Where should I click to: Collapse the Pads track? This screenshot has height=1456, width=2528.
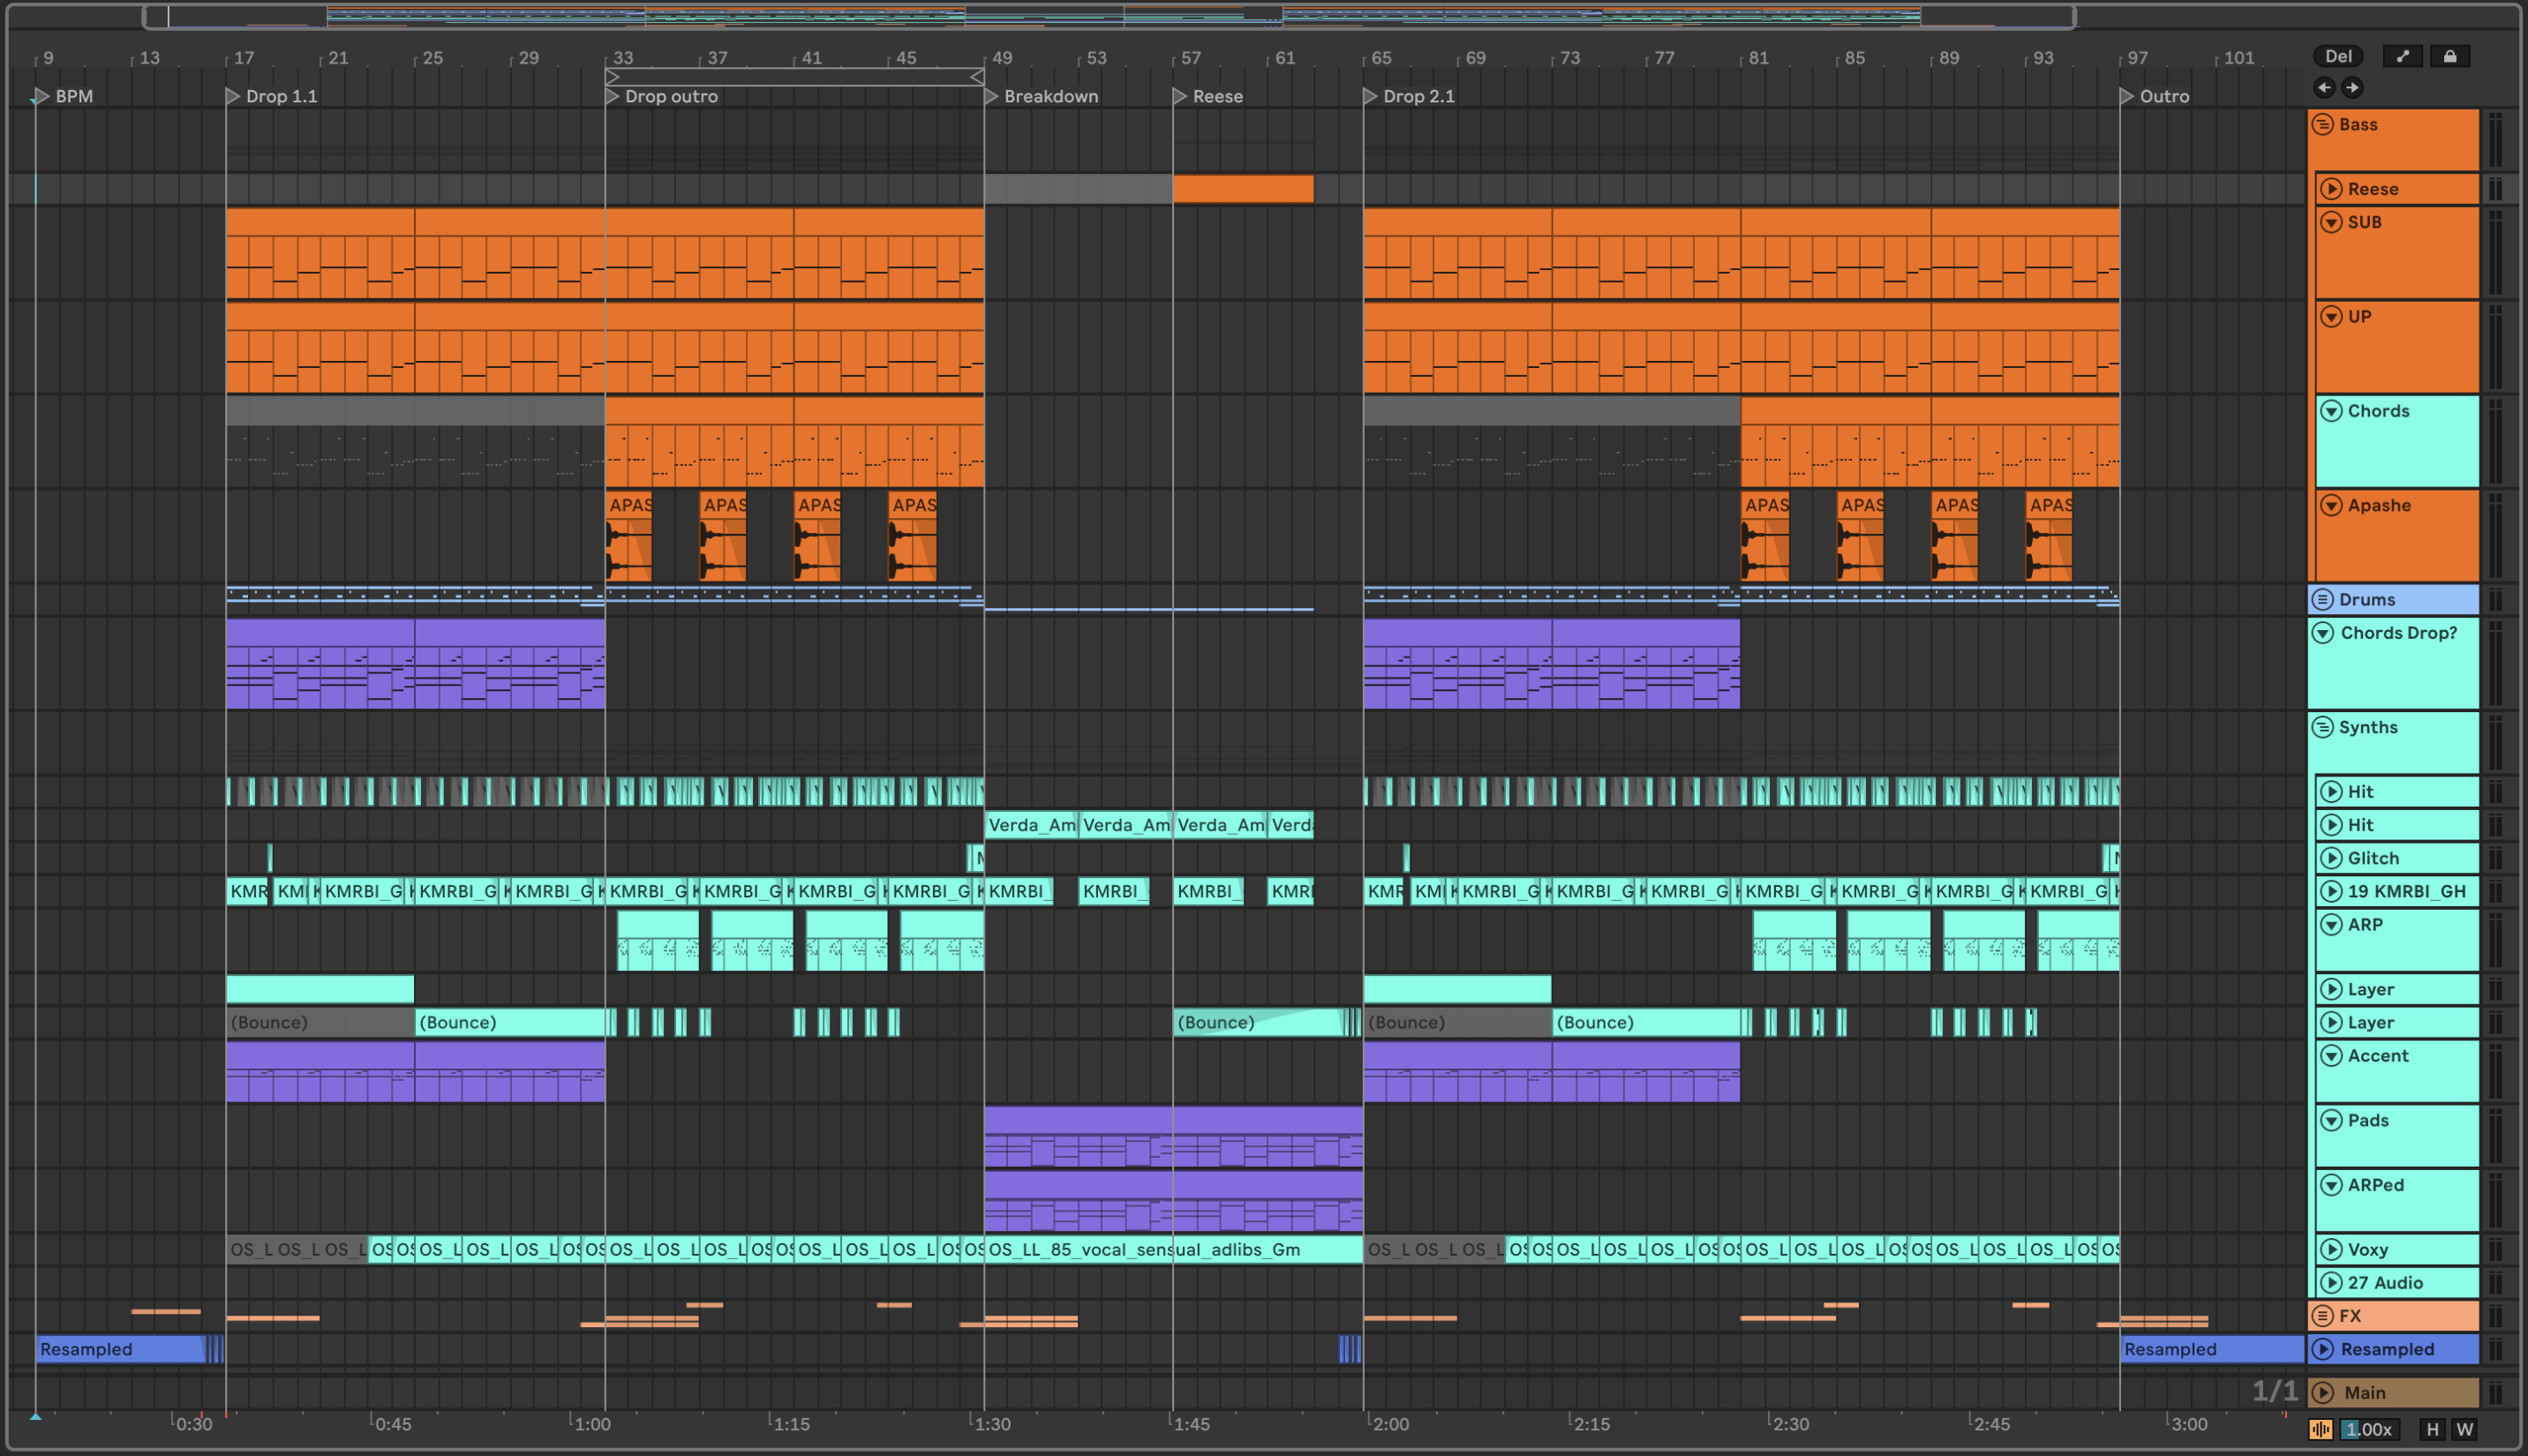pos(2331,1120)
